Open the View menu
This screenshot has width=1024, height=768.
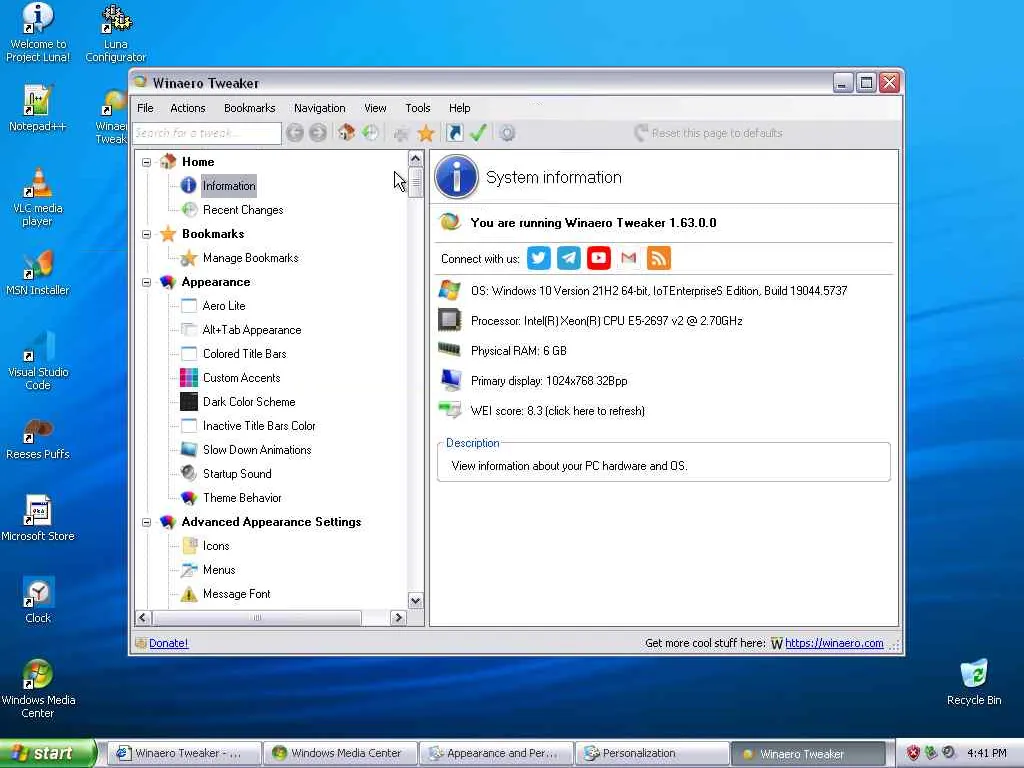(375, 108)
